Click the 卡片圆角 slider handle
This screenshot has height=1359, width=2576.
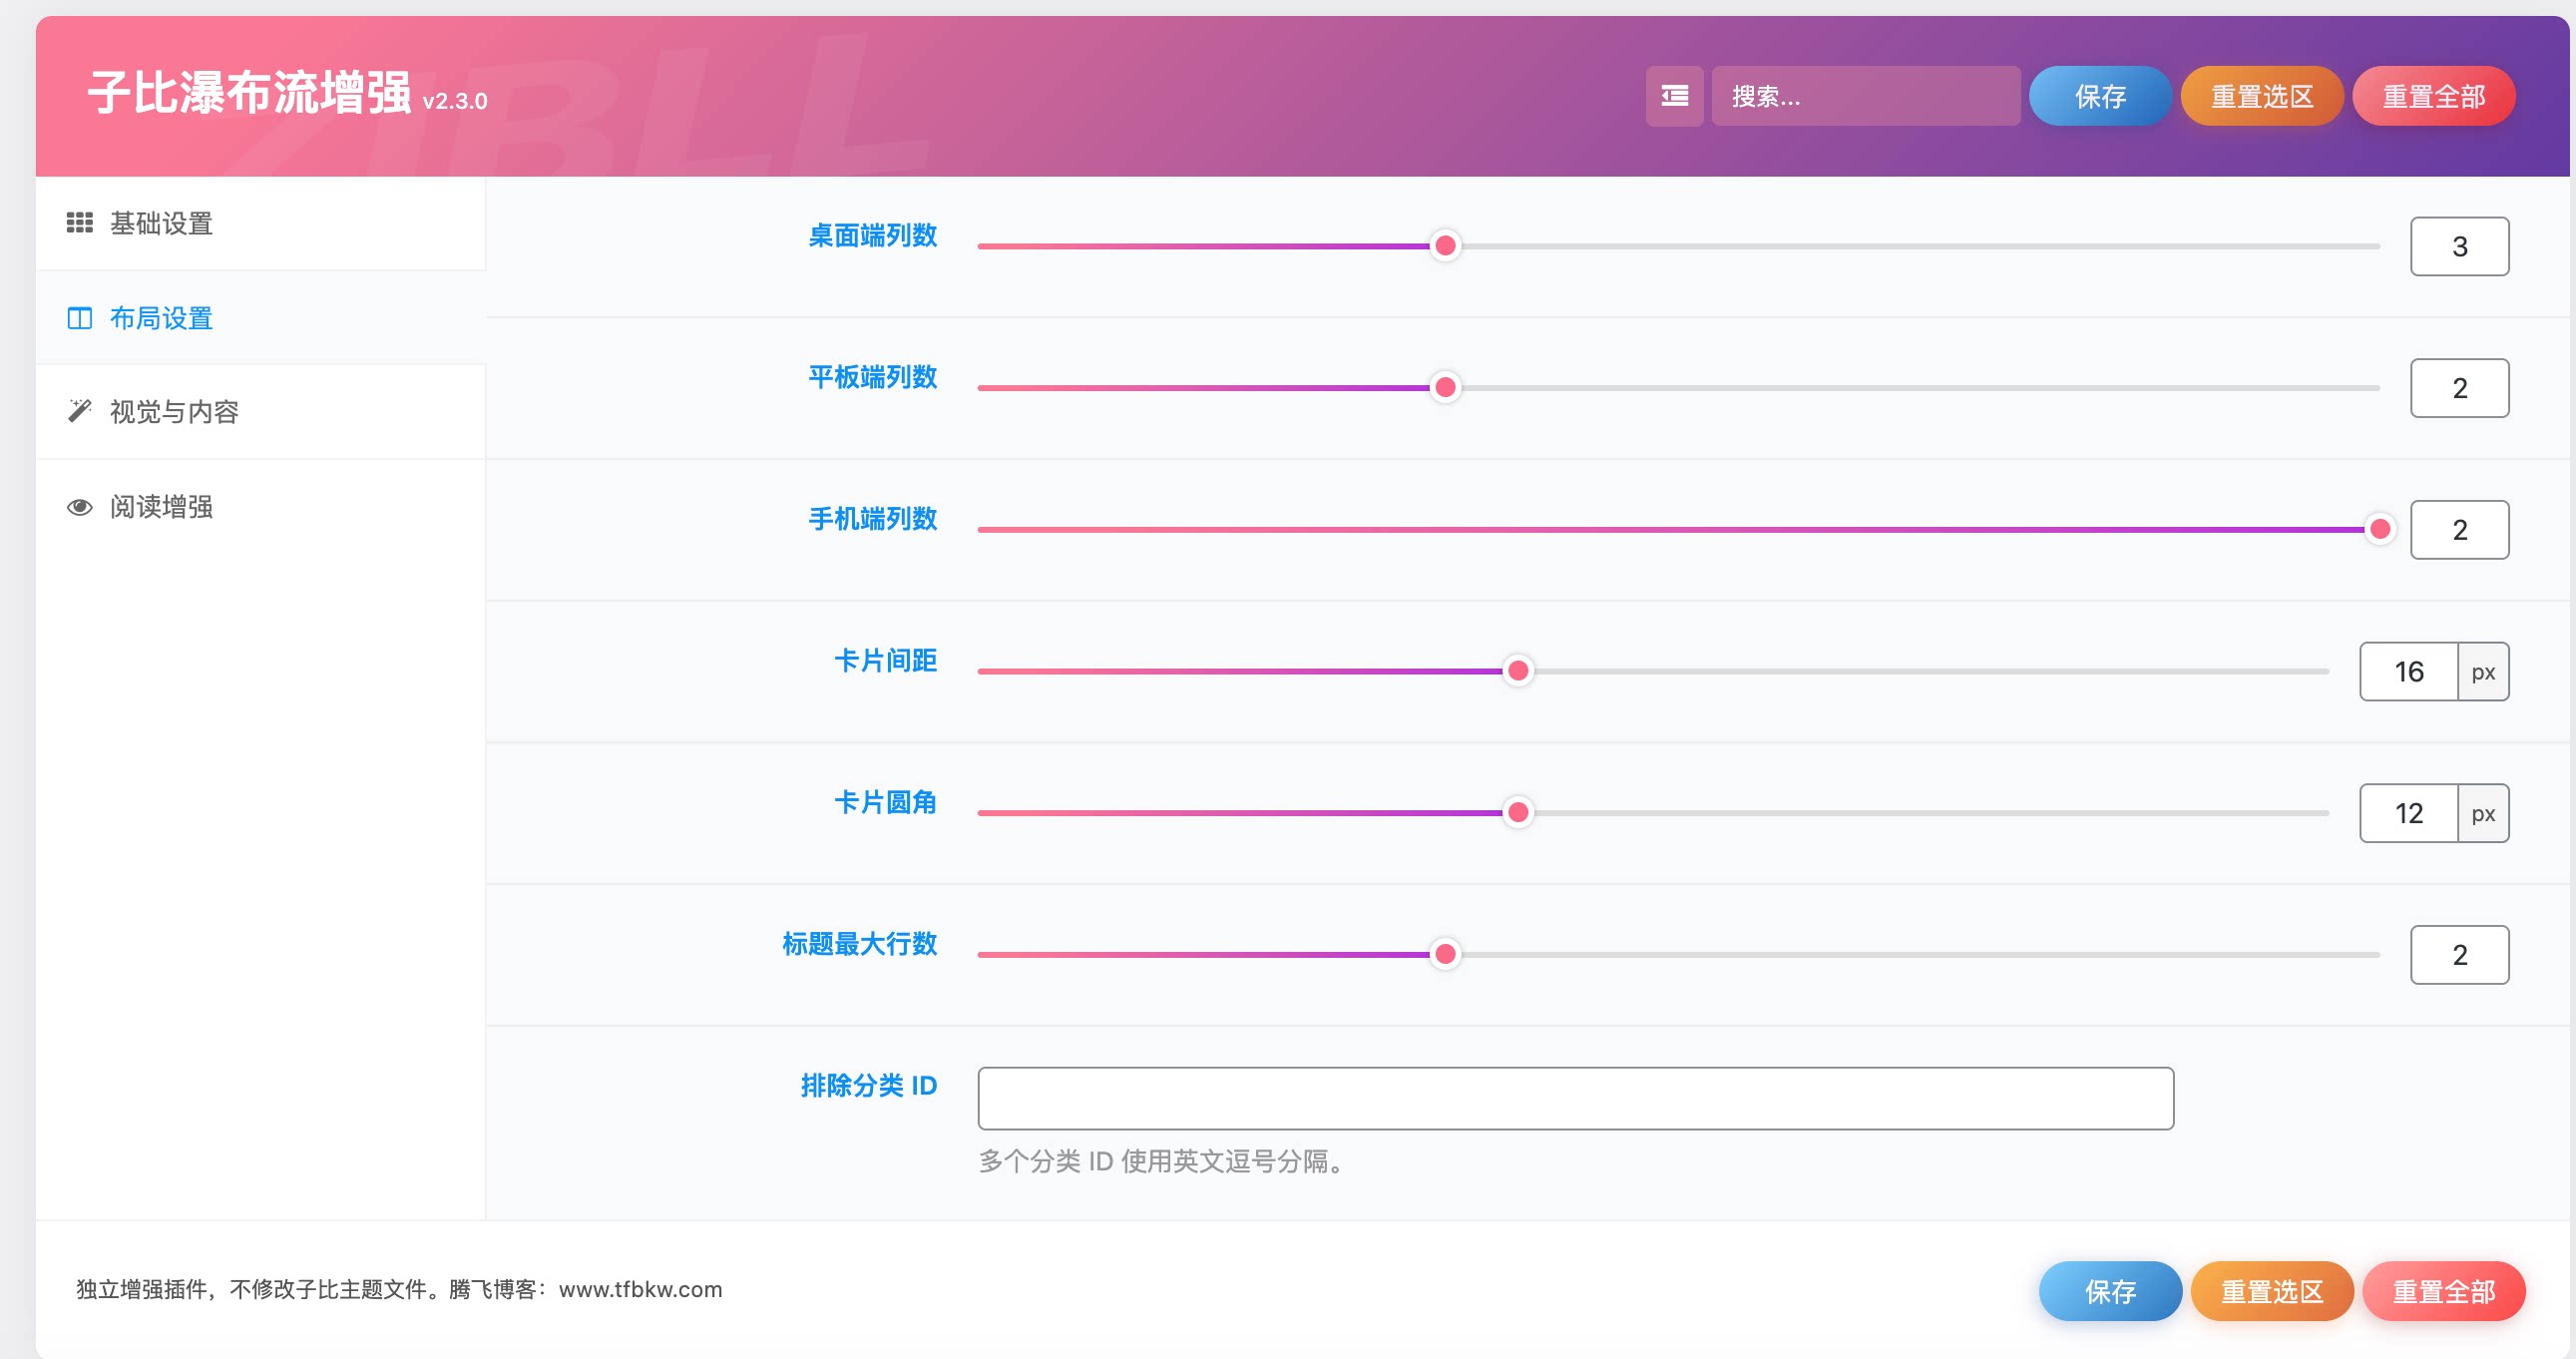1518,812
